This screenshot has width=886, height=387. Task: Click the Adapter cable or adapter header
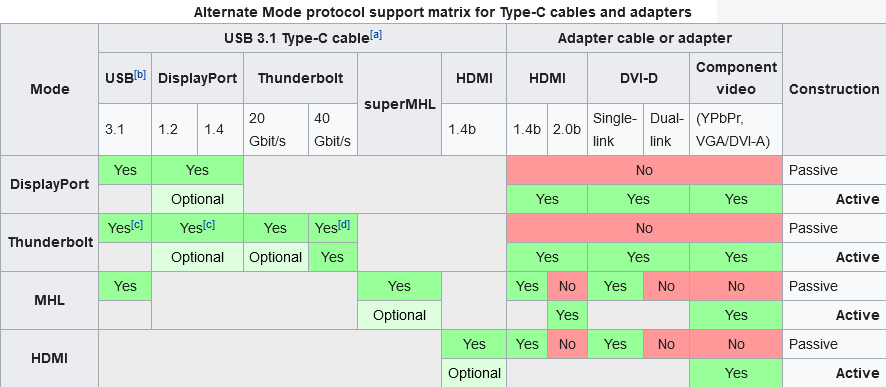(x=645, y=38)
